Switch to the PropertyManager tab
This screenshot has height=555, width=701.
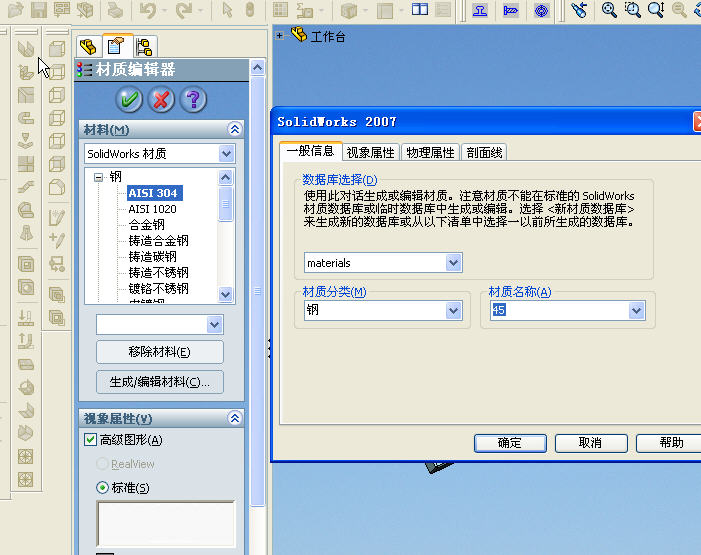117,46
